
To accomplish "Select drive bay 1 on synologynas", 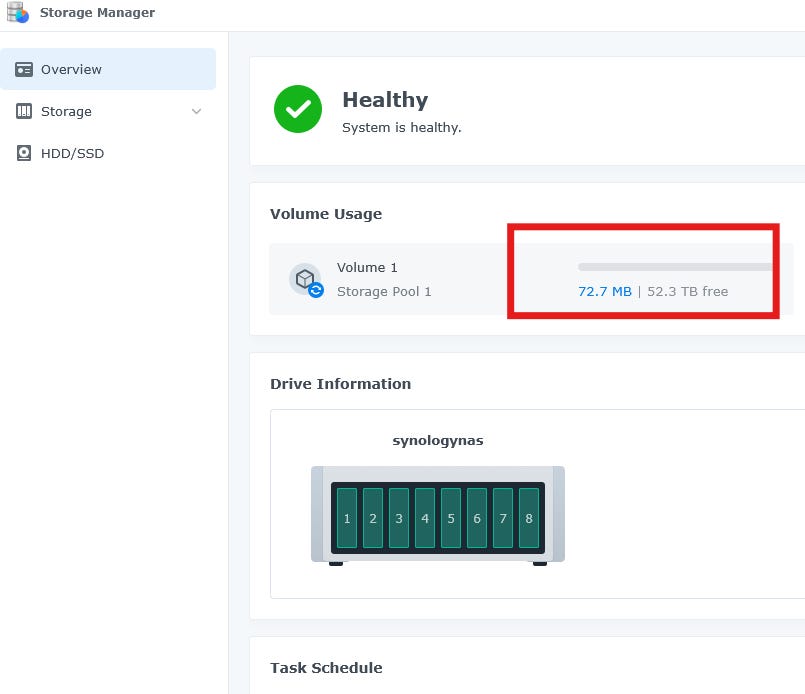I will tap(347, 518).
